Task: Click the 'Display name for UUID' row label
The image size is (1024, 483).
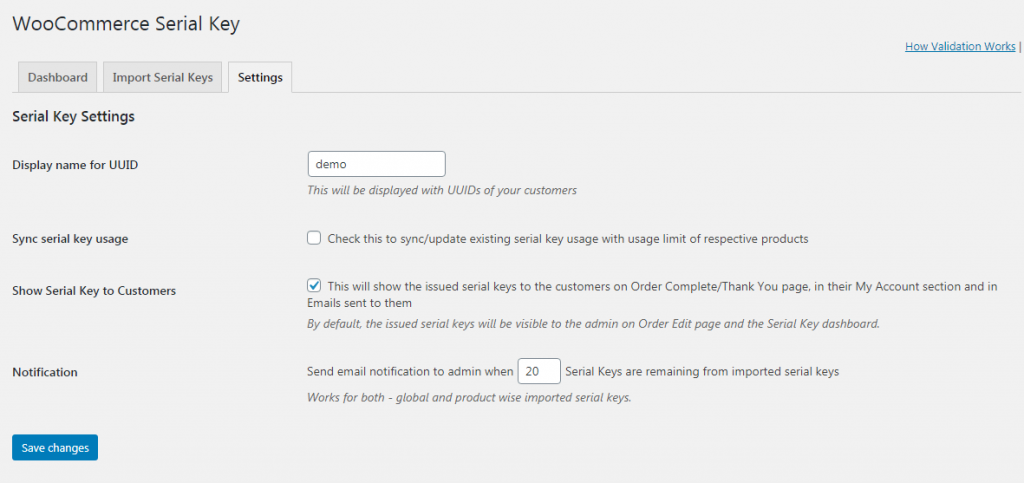Action: (75, 165)
